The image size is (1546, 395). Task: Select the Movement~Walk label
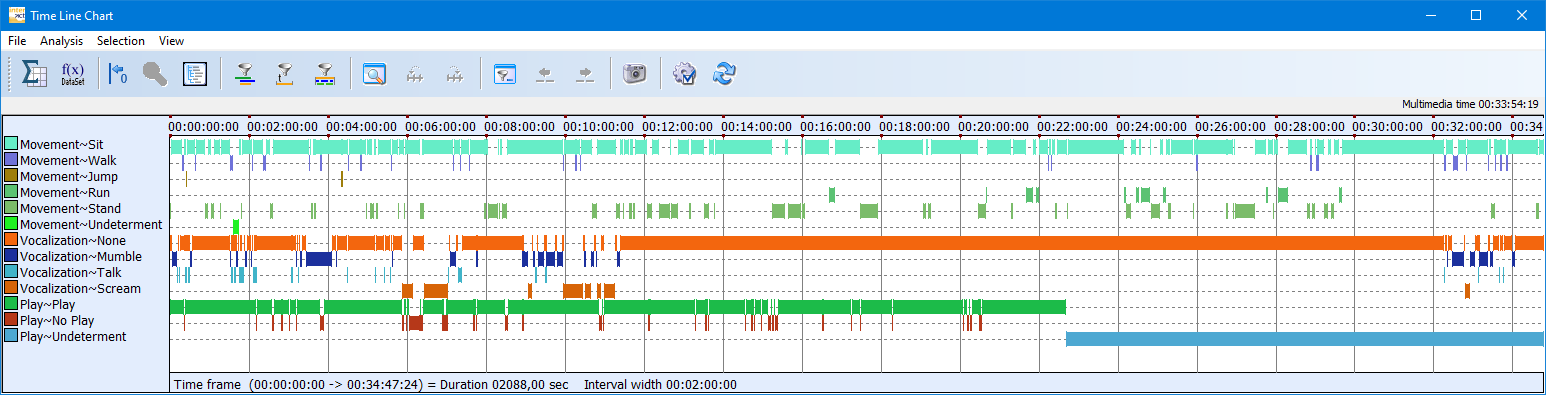pyautogui.click(x=67, y=161)
